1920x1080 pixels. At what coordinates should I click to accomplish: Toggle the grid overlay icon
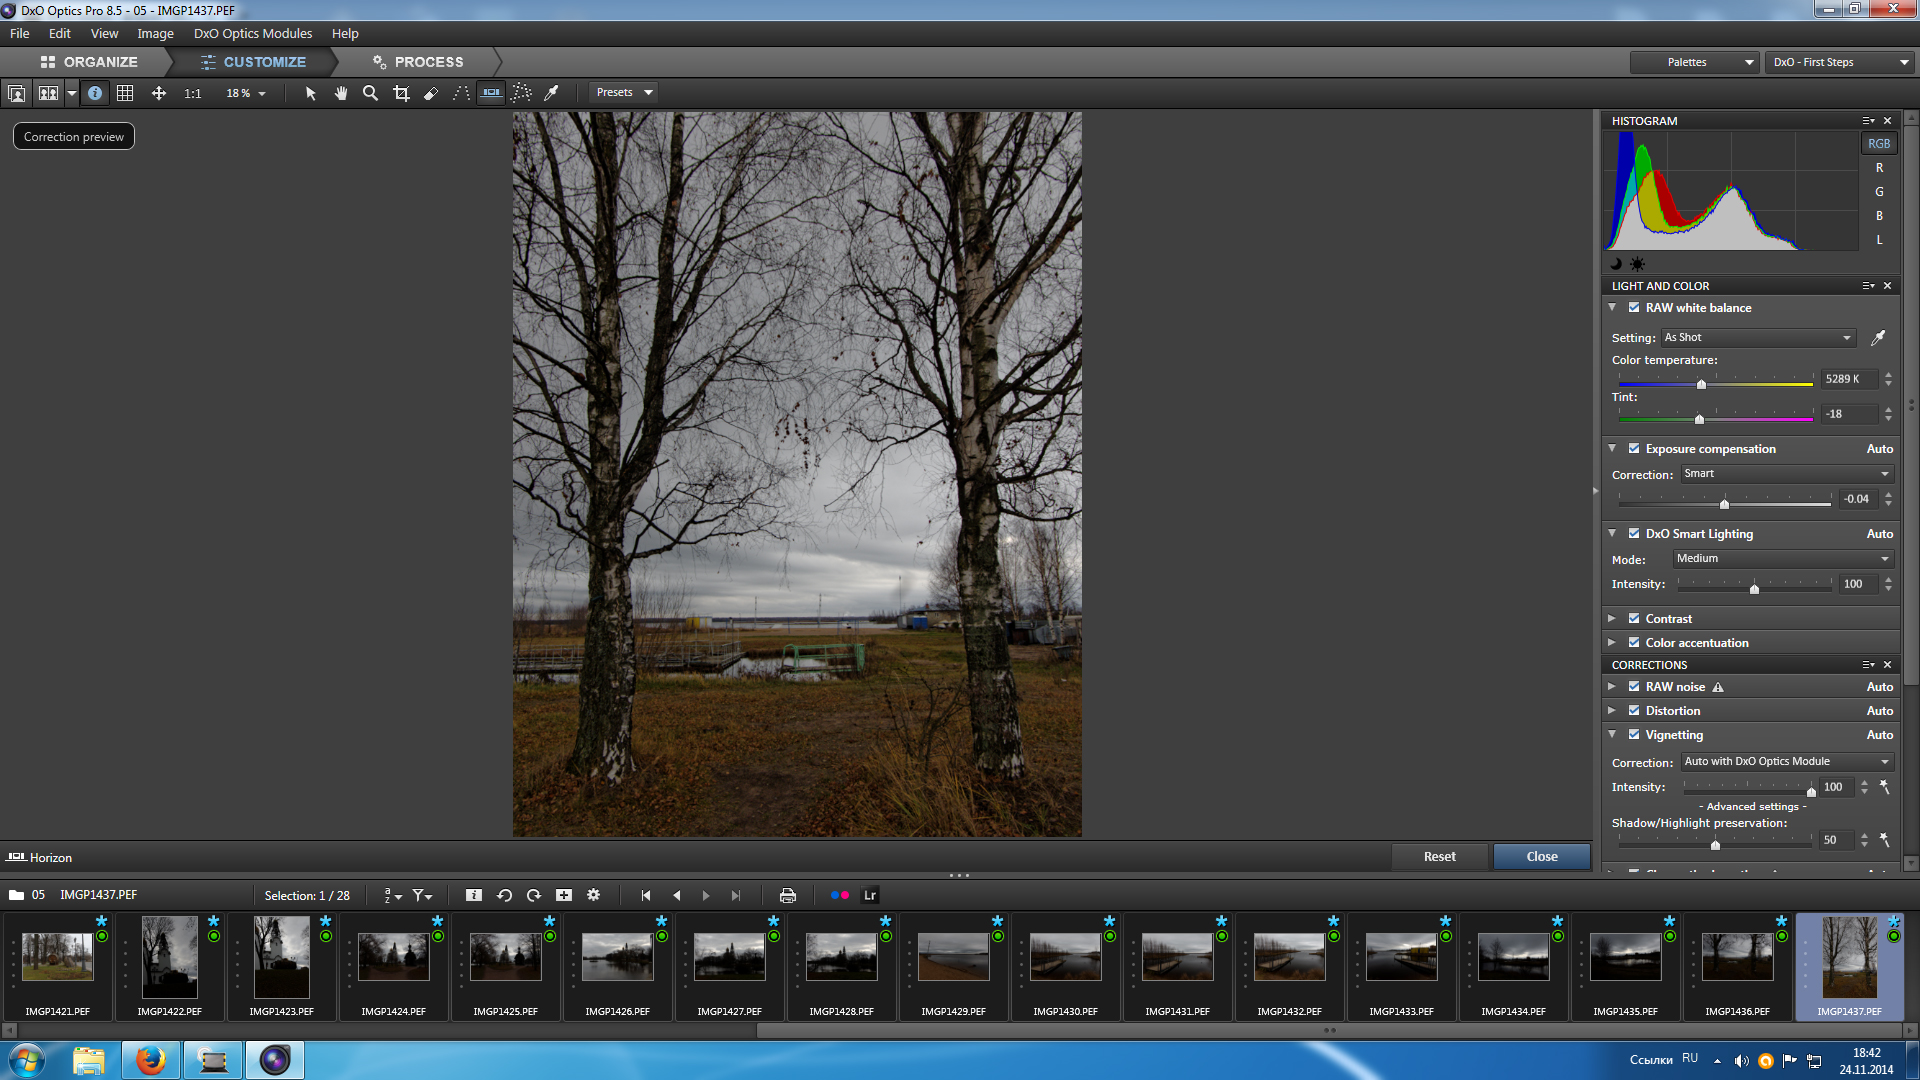pyautogui.click(x=125, y=93)
